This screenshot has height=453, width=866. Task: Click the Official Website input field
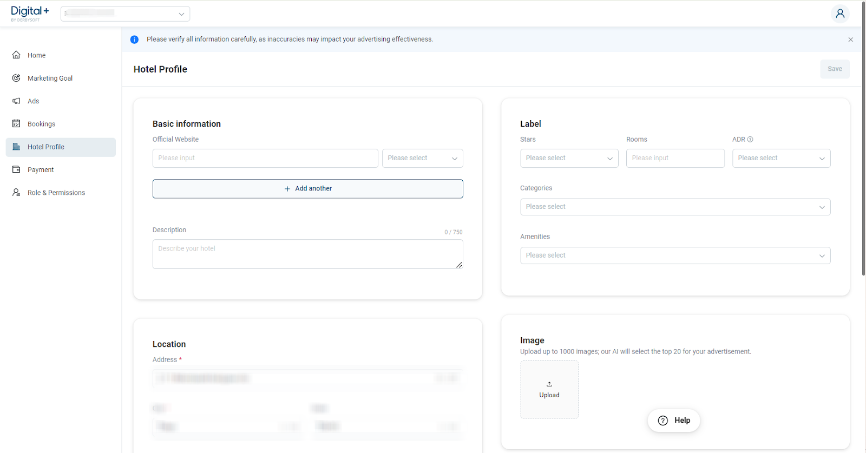tap(265, 158)
